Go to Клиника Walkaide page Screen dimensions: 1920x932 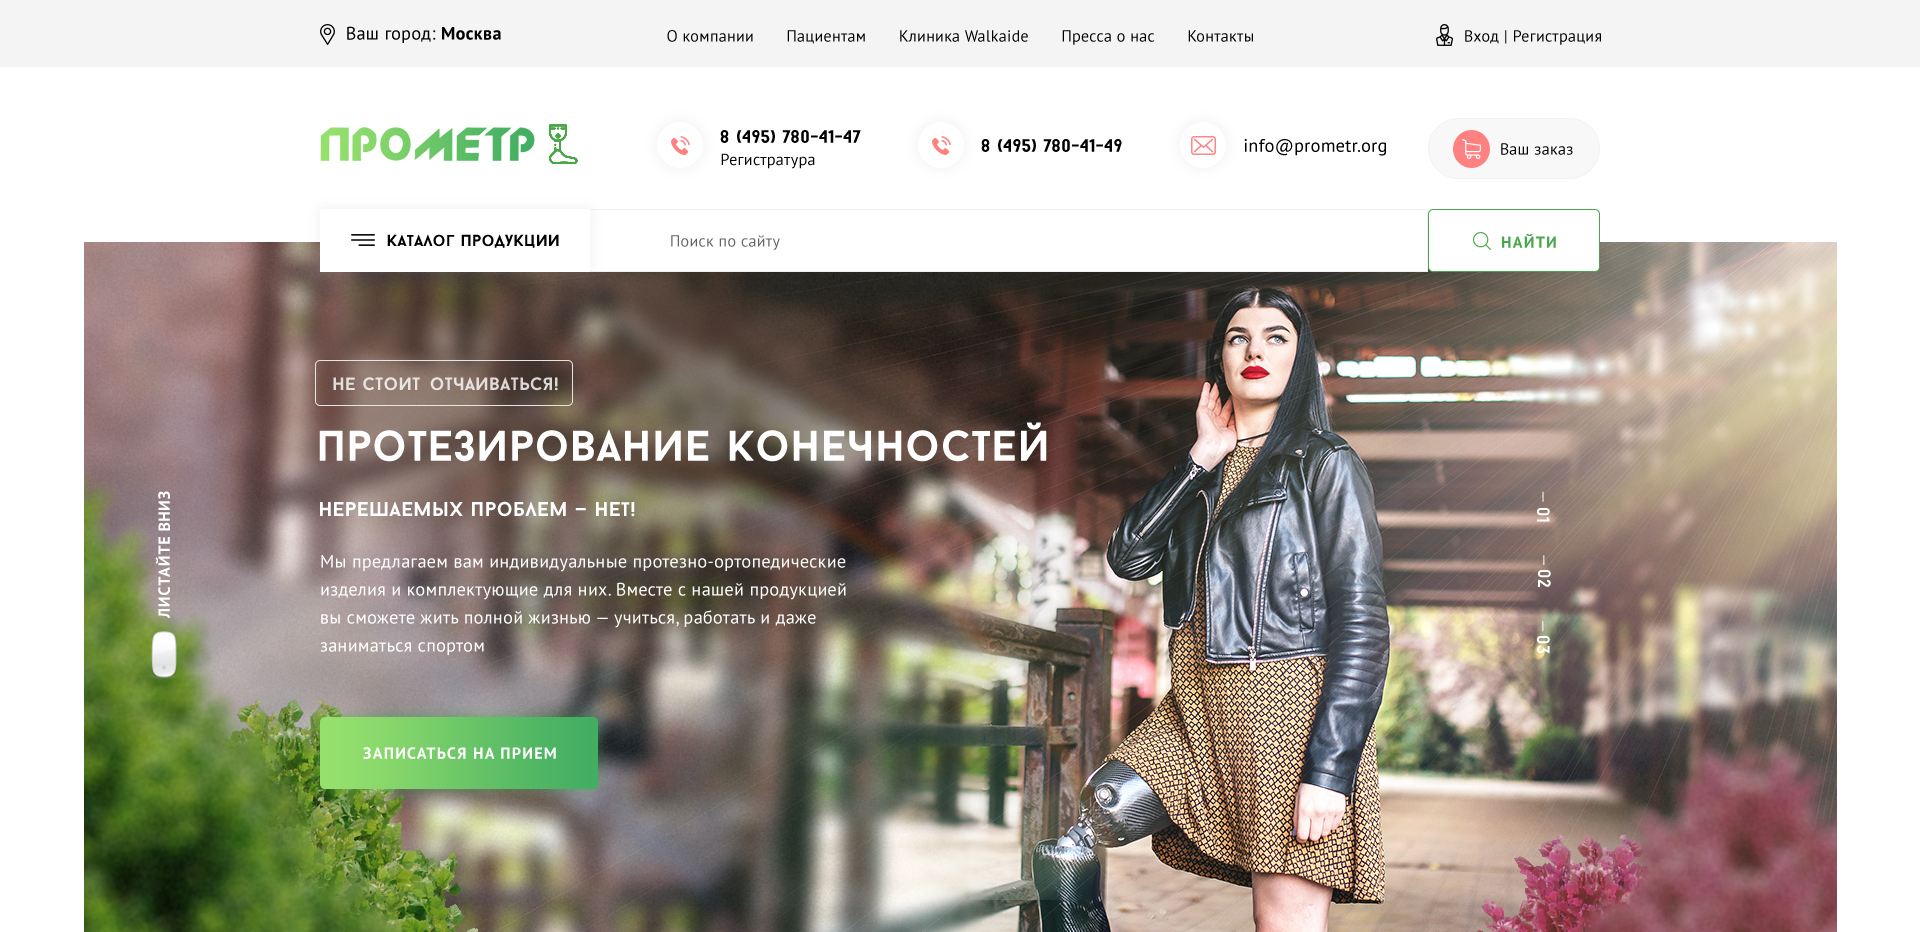pyautogui.click(x=963, y=36)
